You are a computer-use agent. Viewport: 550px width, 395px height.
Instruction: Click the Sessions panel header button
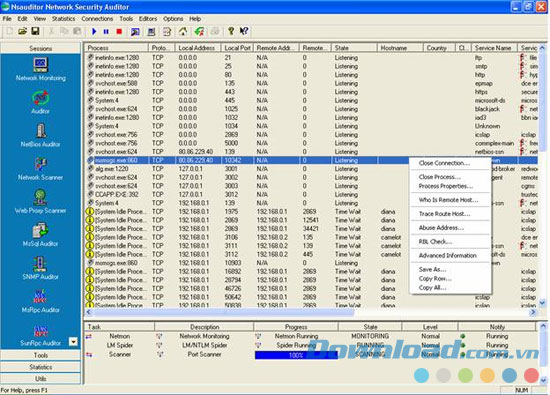coord(41,48)
